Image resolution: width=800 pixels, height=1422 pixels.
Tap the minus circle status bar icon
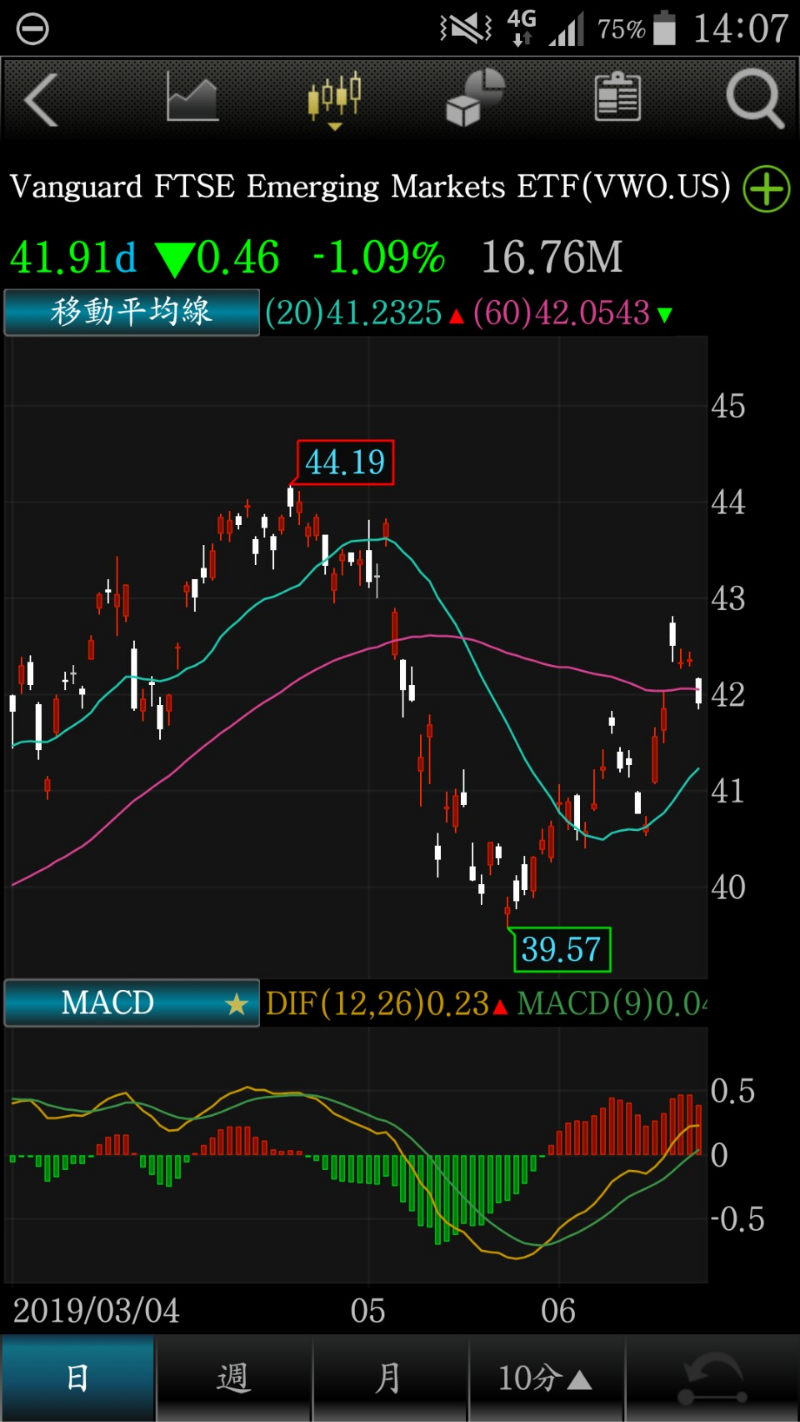32,29
